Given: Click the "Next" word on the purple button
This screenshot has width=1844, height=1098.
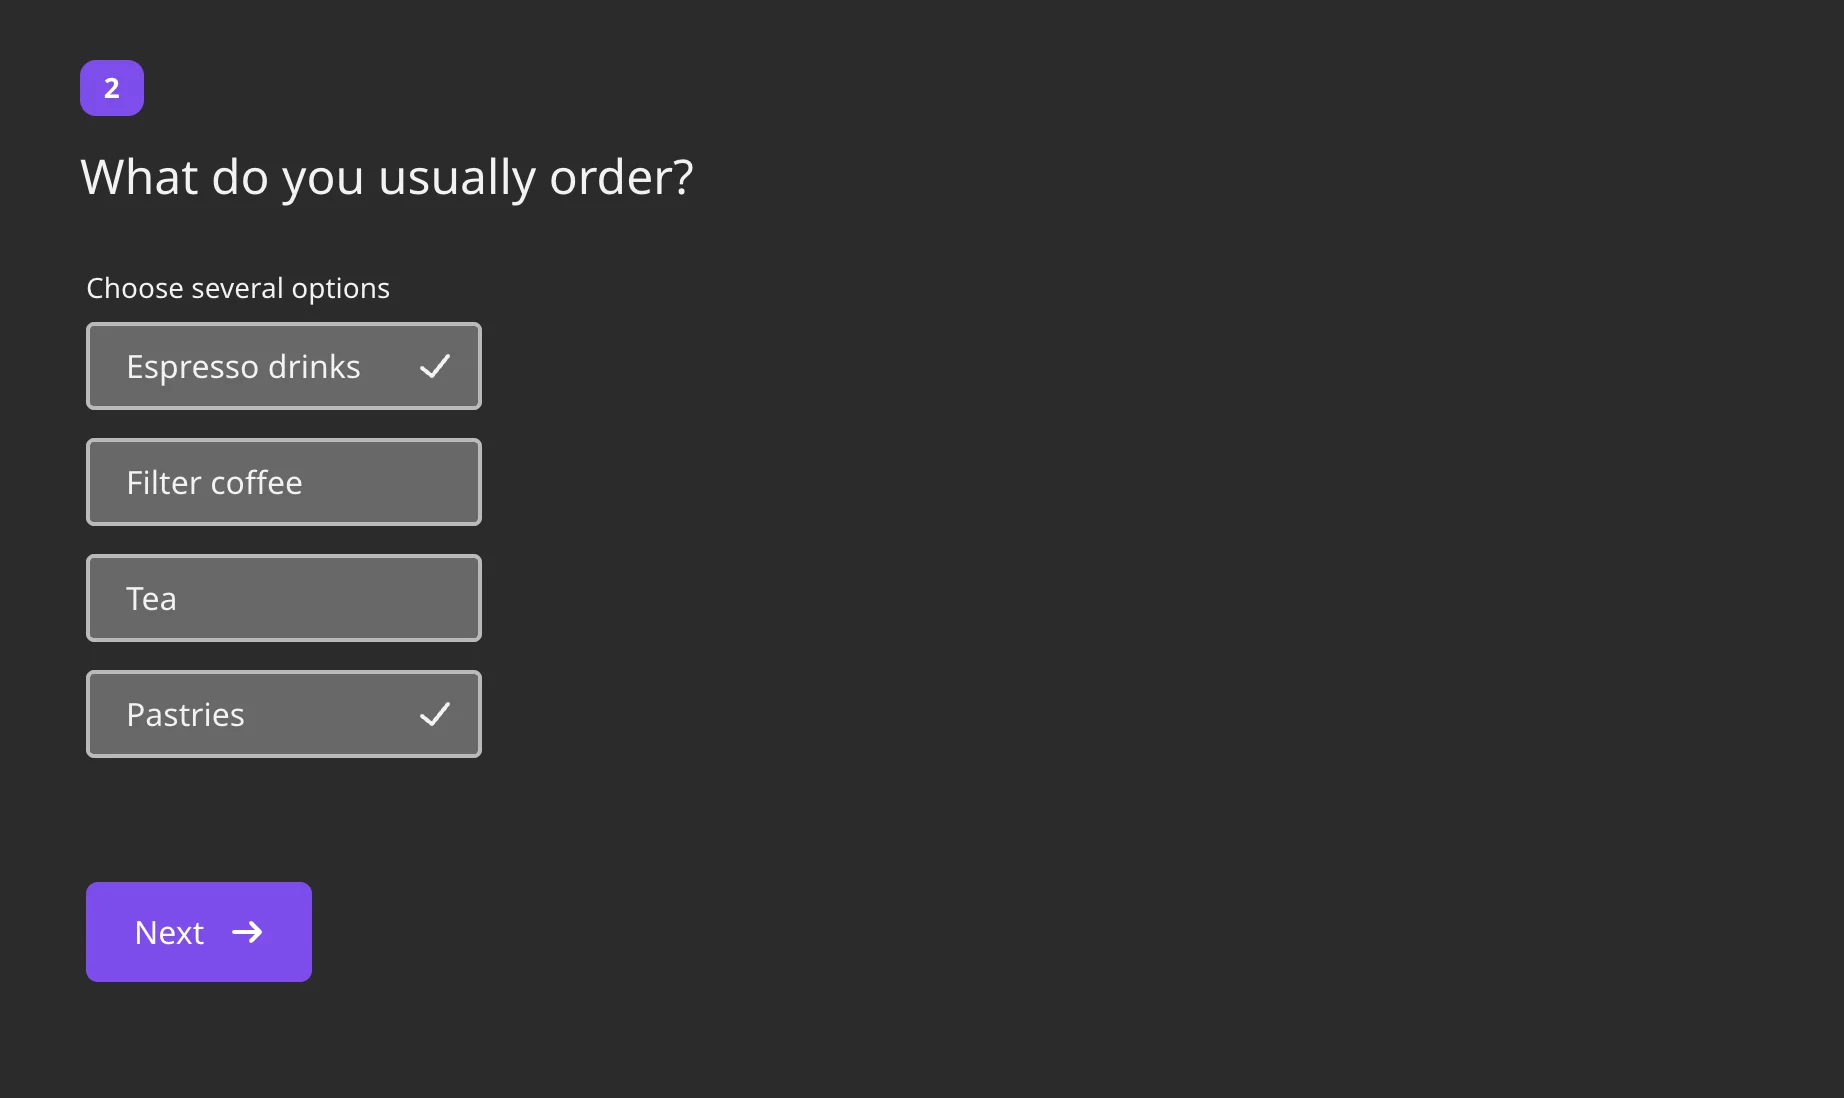Looking at the screenshot, I should pyautogui.click(x=169, y=933).
